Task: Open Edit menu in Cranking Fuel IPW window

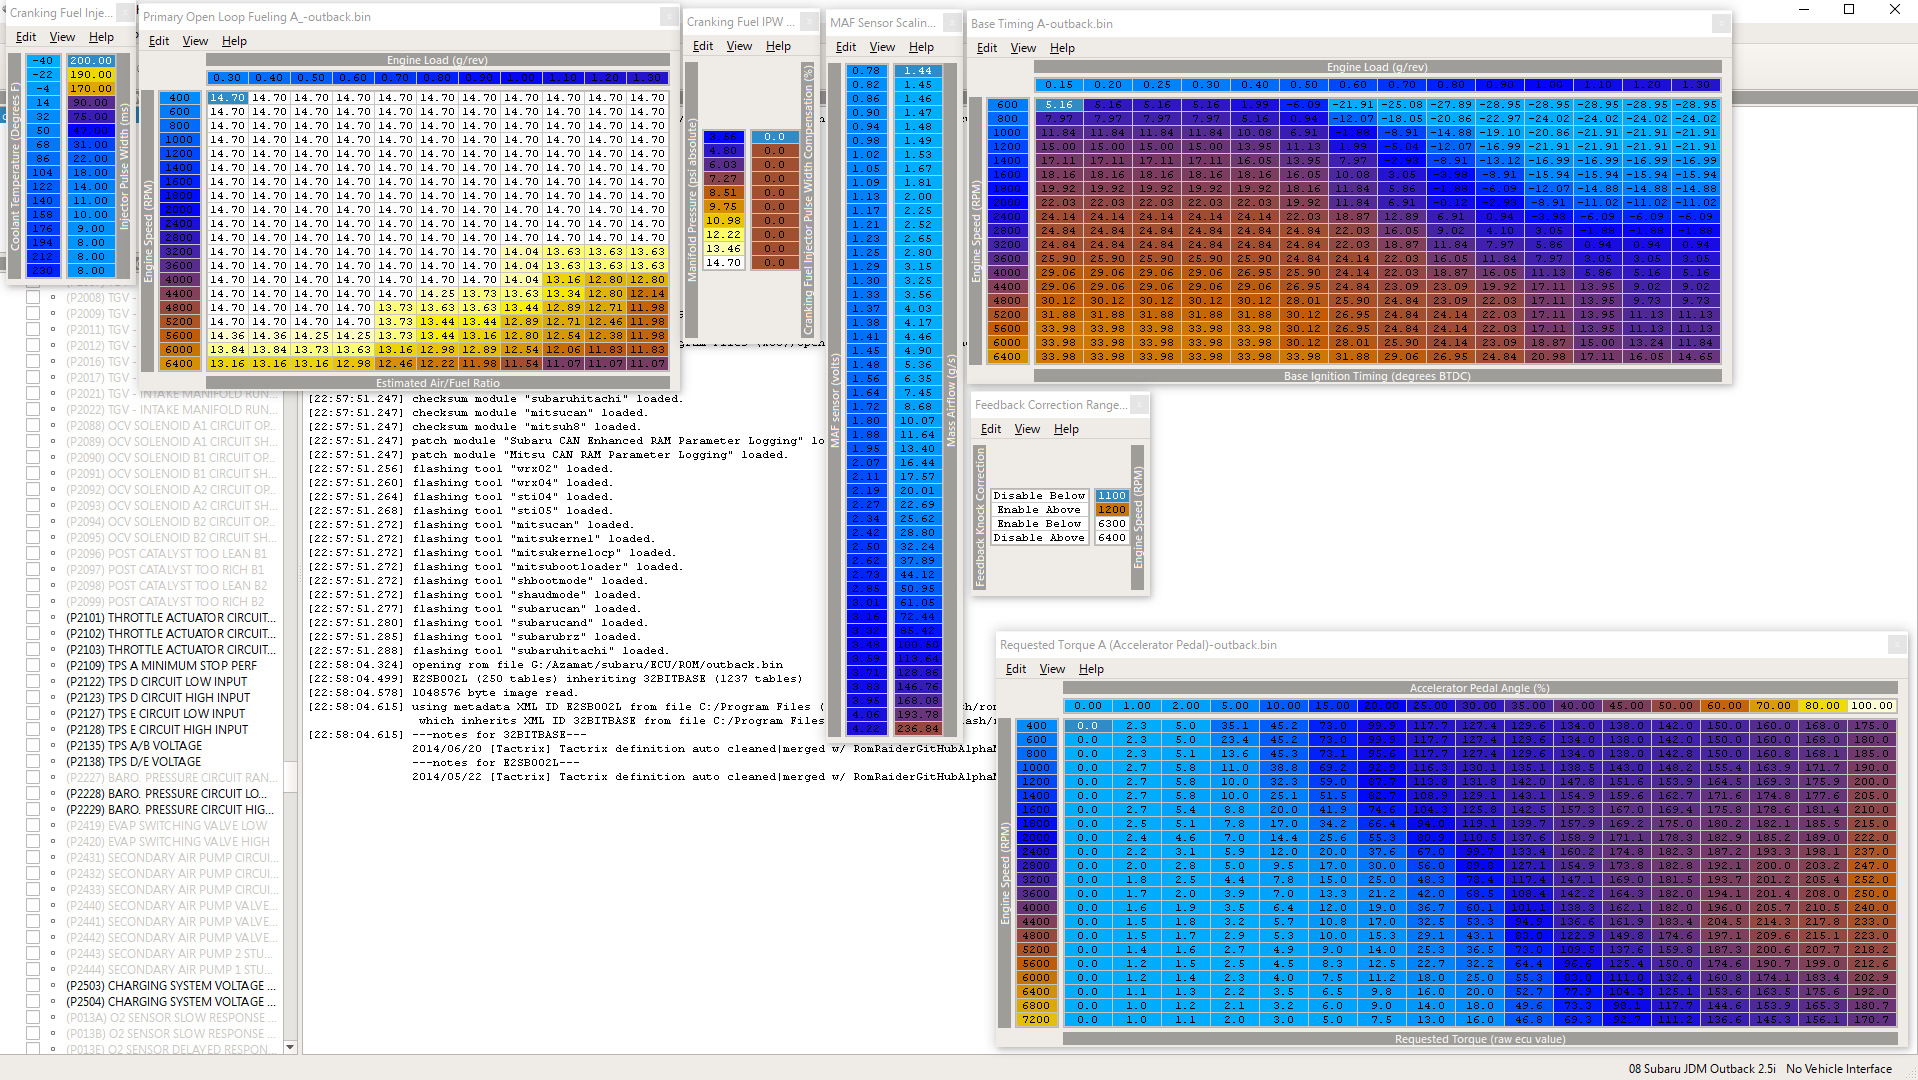Action: click(x=703, y=46)
